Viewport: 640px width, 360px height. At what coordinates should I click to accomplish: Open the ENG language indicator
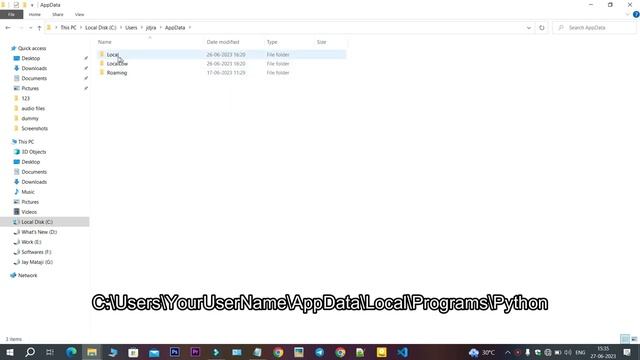click(580, 353)
